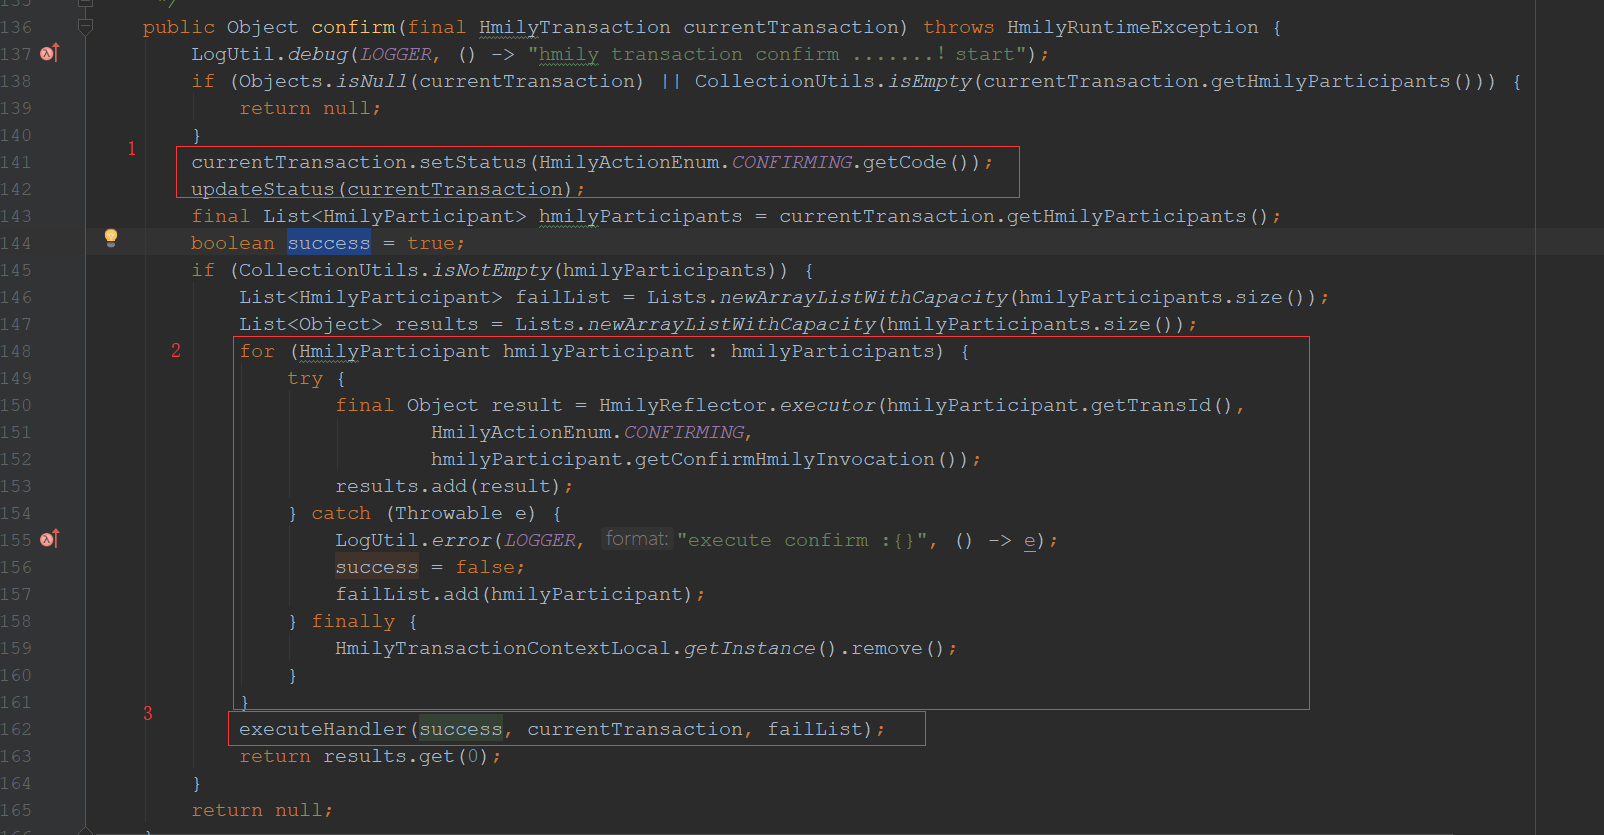Click the 'catch' keyword on line 154
This screenshot has height=835, width=1604.
341,513
